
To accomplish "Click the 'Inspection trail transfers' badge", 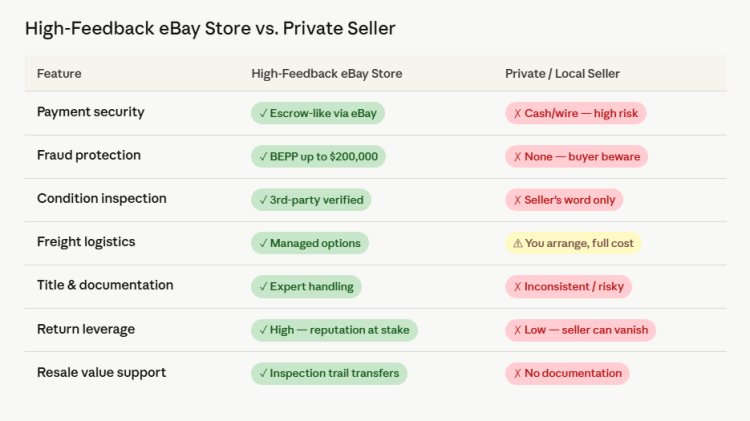I will pos(329,373).
